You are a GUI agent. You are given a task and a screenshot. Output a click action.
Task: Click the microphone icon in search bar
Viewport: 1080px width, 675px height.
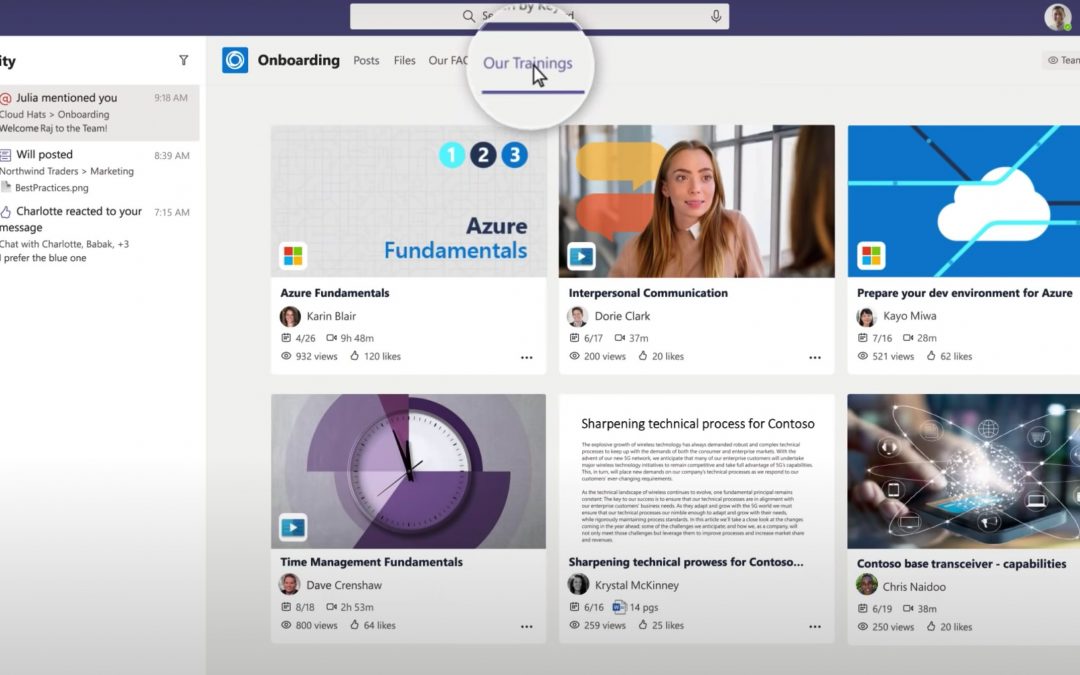pos(716,17)
